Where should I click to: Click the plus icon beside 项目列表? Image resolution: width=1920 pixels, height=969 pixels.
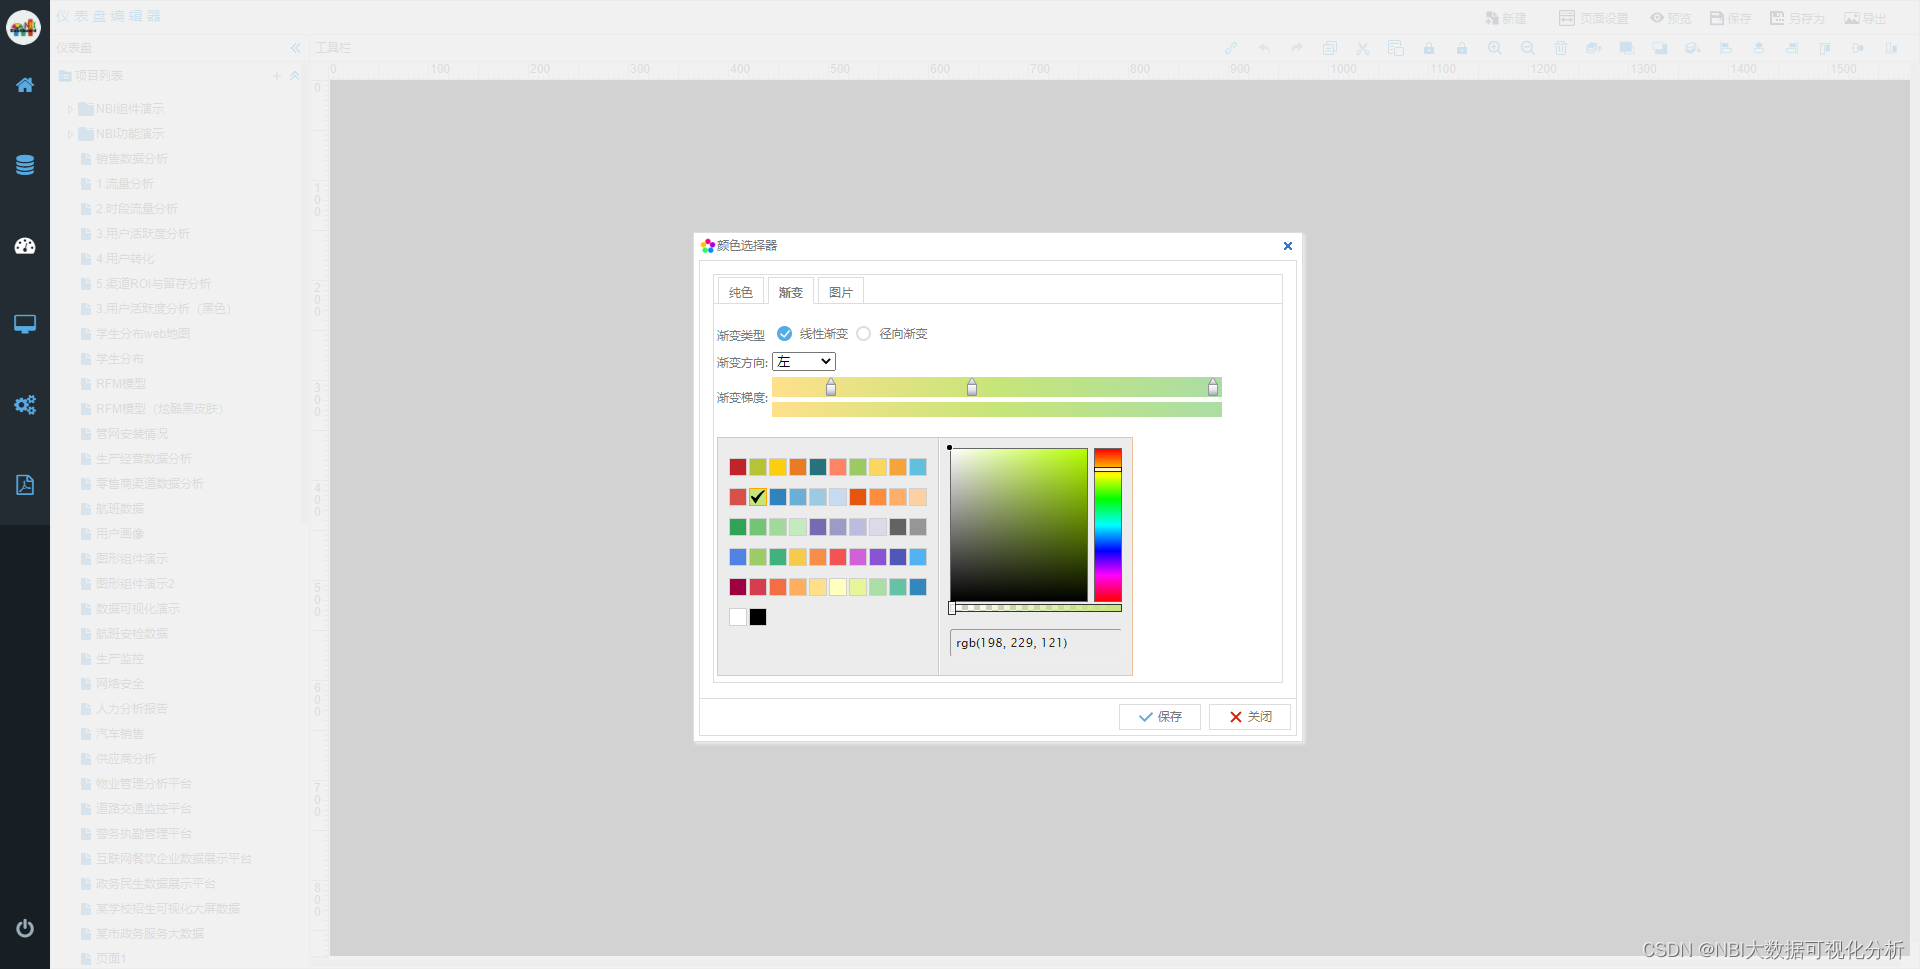pos(277,76)
